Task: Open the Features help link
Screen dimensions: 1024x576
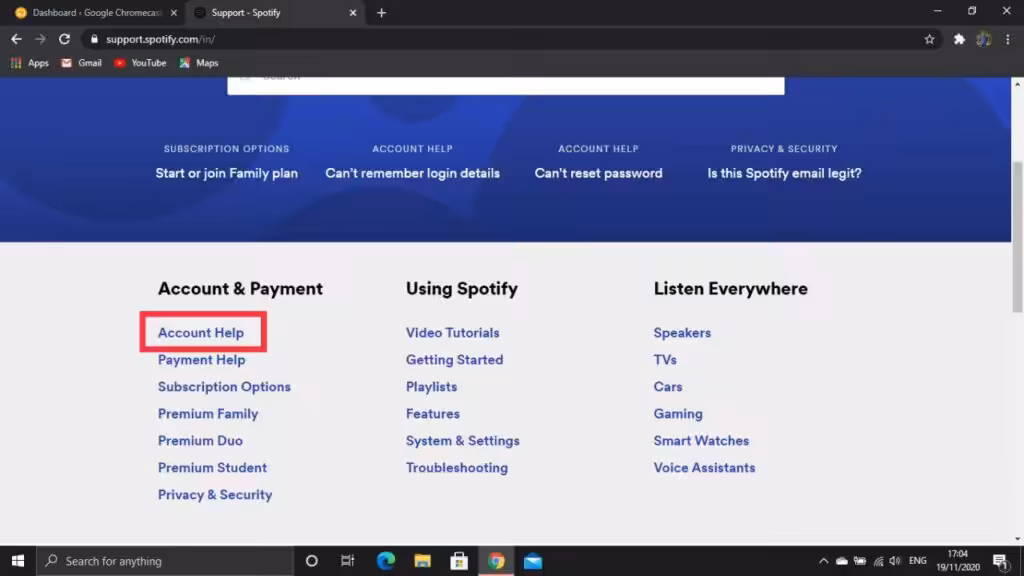Action: point(432,413)
